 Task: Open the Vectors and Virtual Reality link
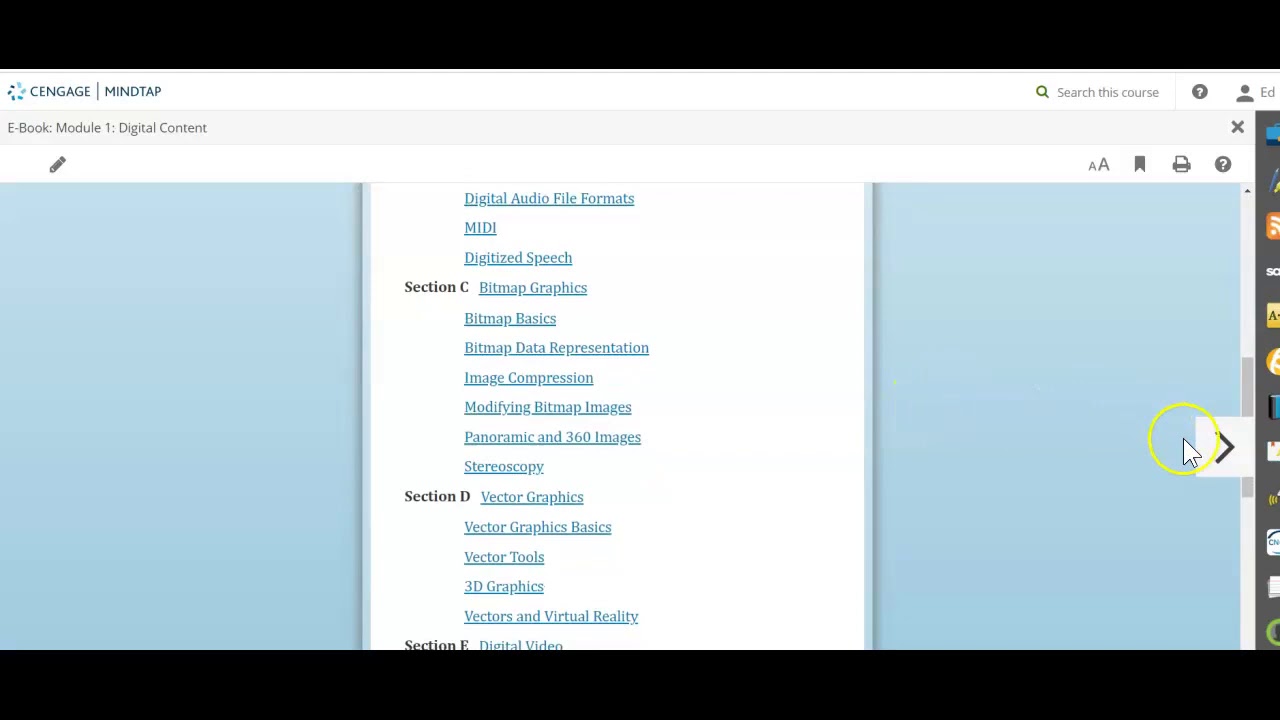(551, 616)
